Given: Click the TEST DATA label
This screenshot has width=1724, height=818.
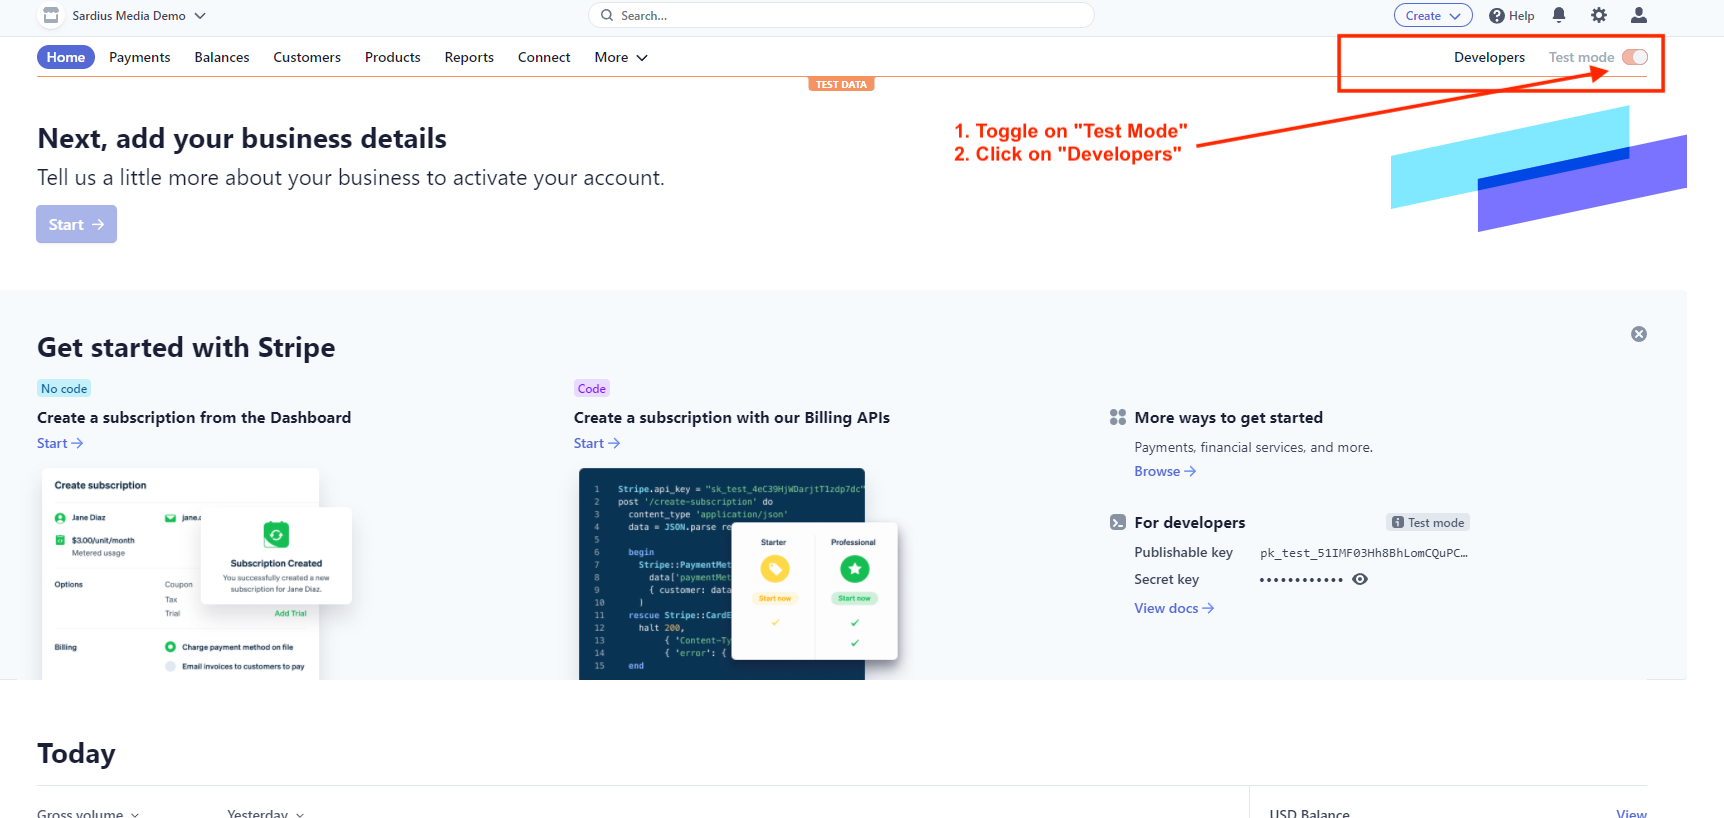Looking at the screenshot, I should (841, 84).
